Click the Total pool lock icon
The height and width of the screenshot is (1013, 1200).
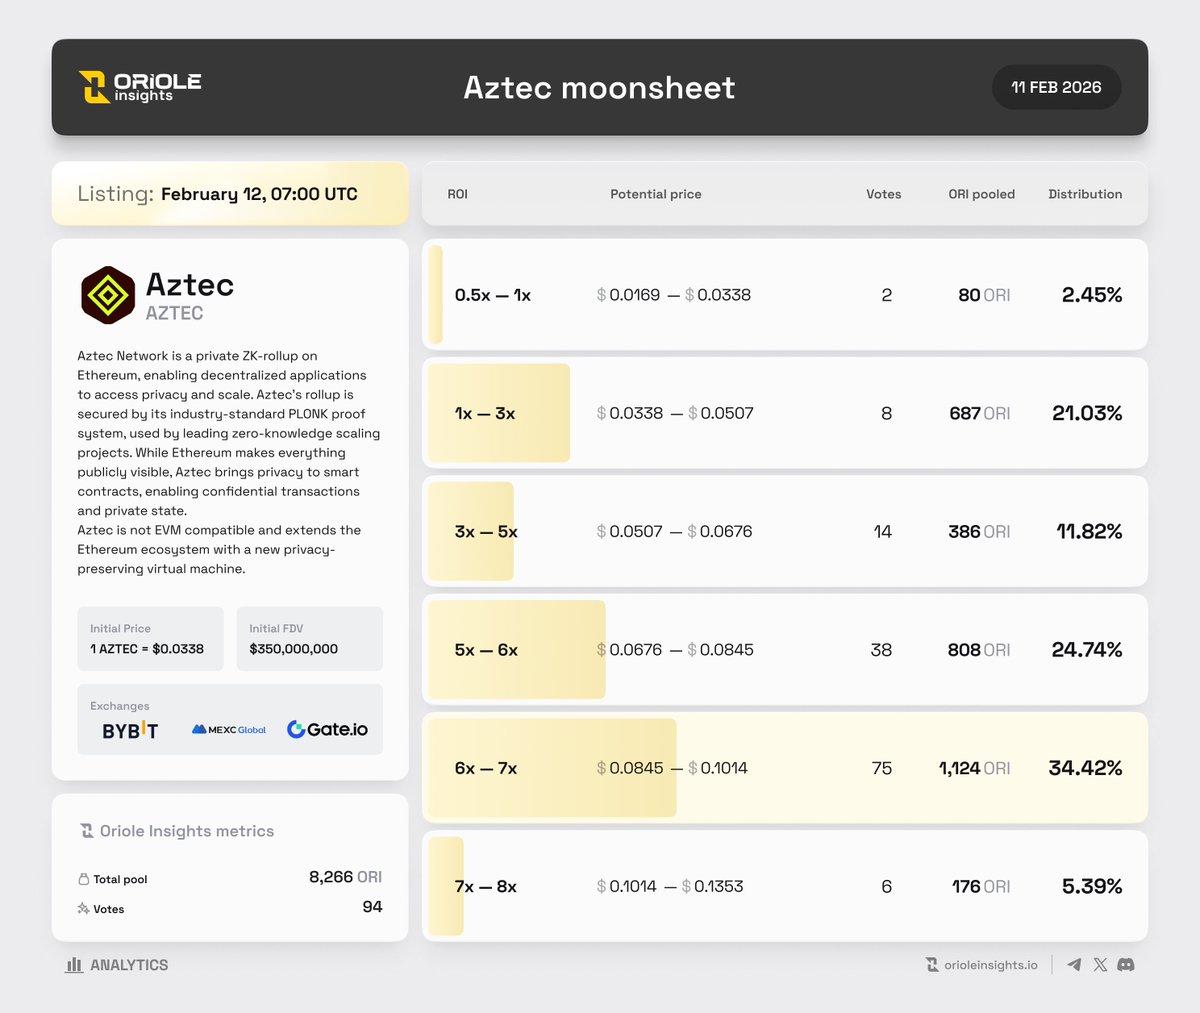coord(84,879)
